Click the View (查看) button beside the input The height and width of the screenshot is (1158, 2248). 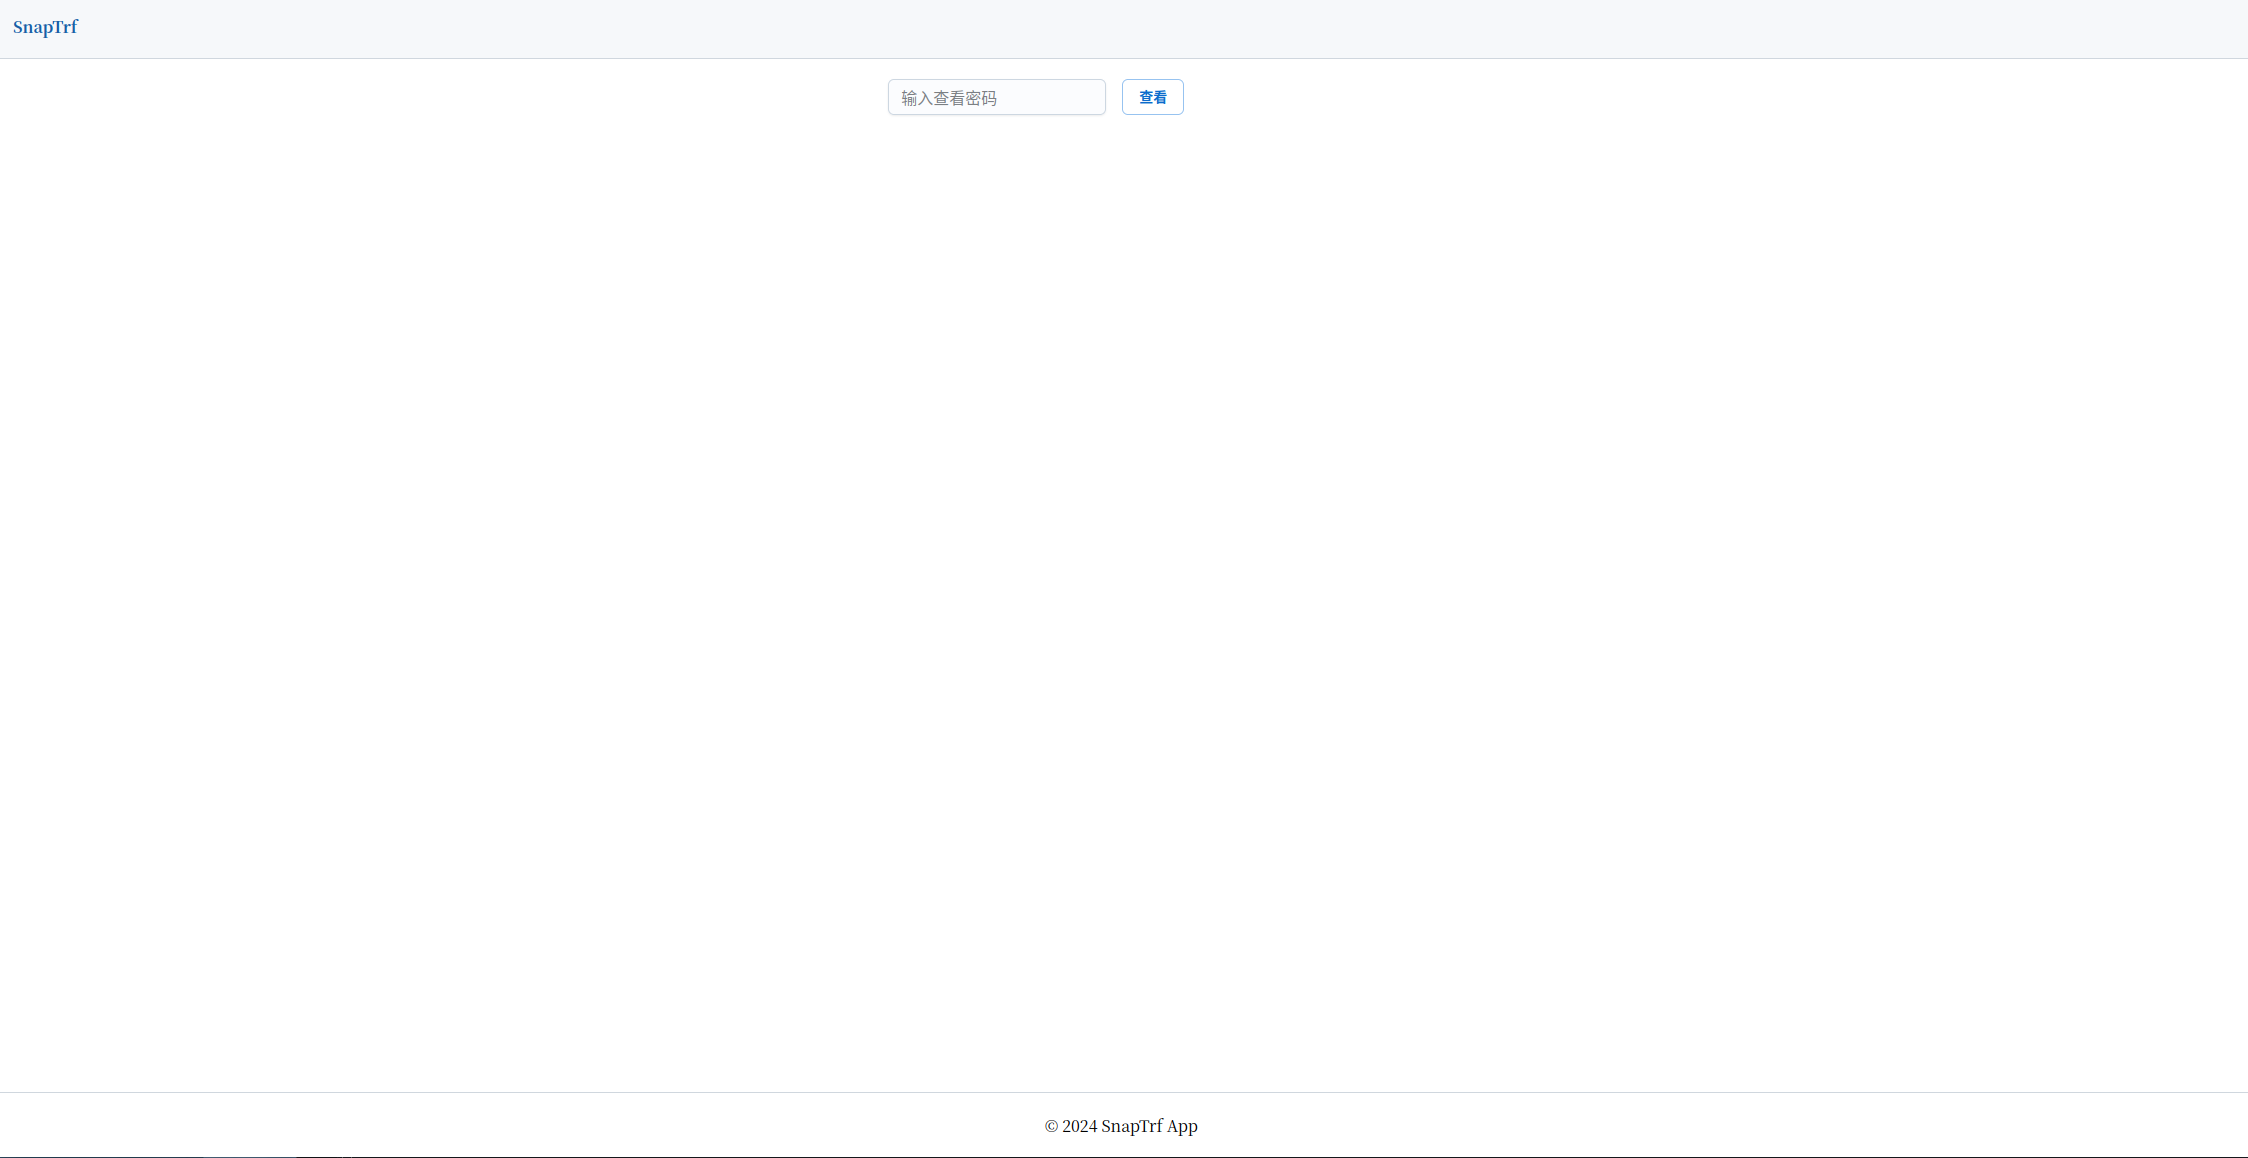(1152, 97)
